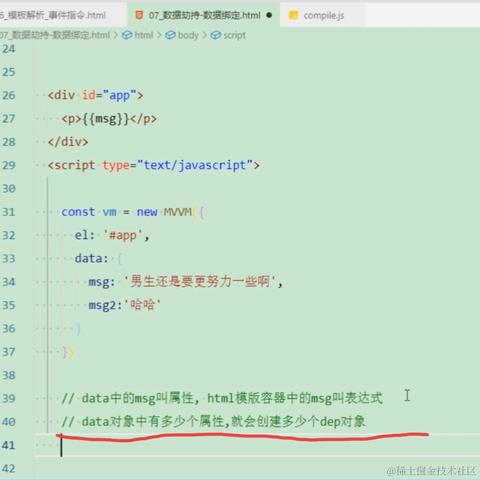Click the script type="text/javascript" tag
The height and width of the screenshot is (480, 480).
tap(154, 165)
